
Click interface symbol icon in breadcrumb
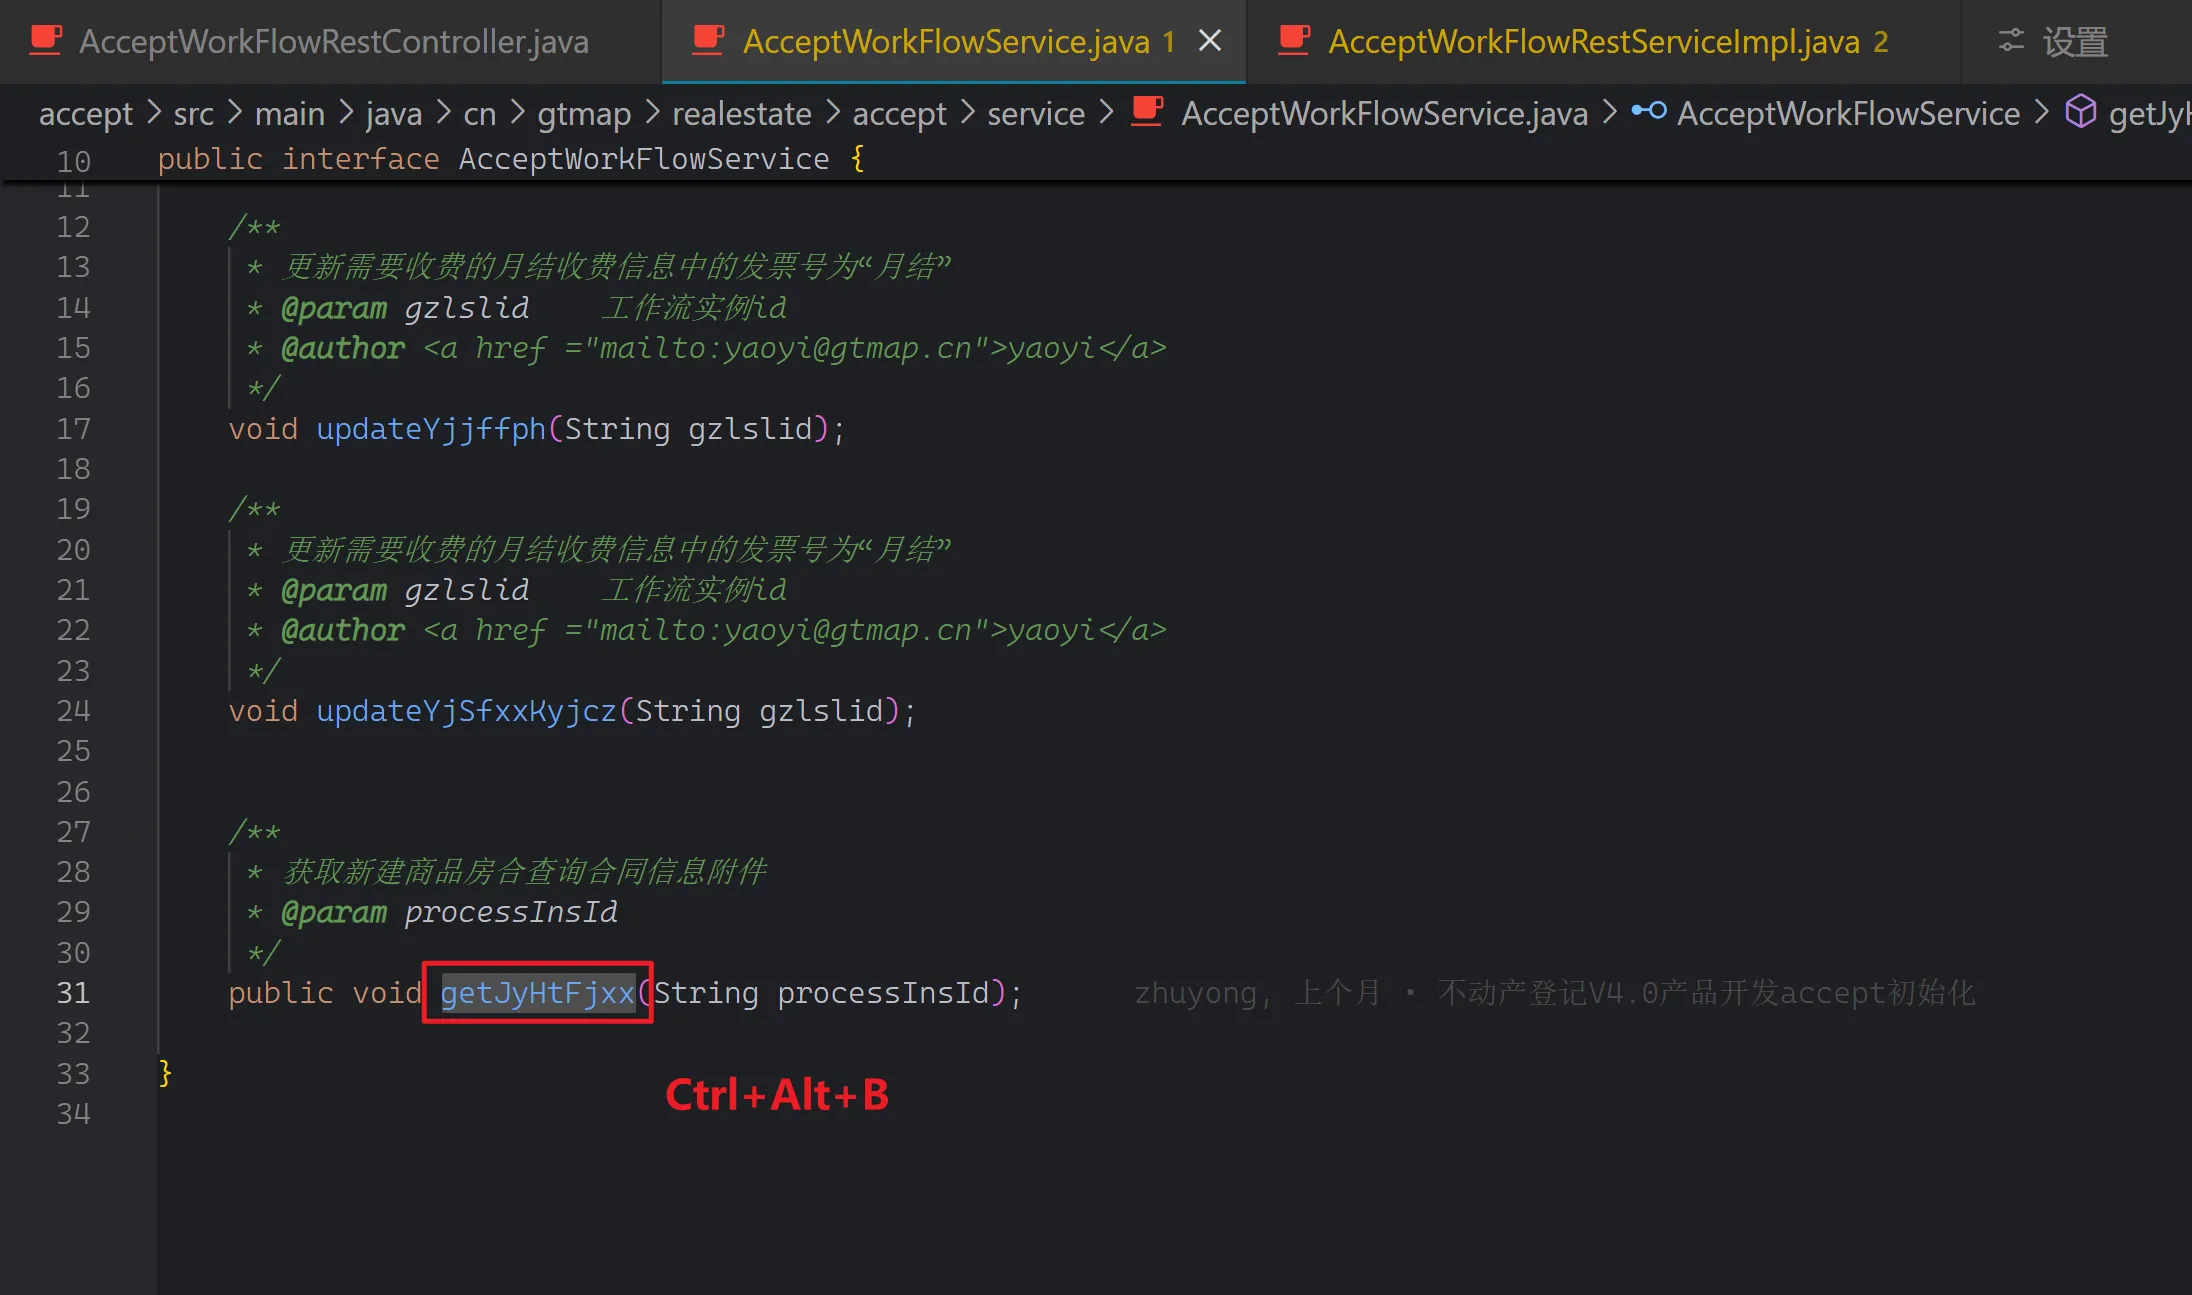click(x=1648, y=111)
